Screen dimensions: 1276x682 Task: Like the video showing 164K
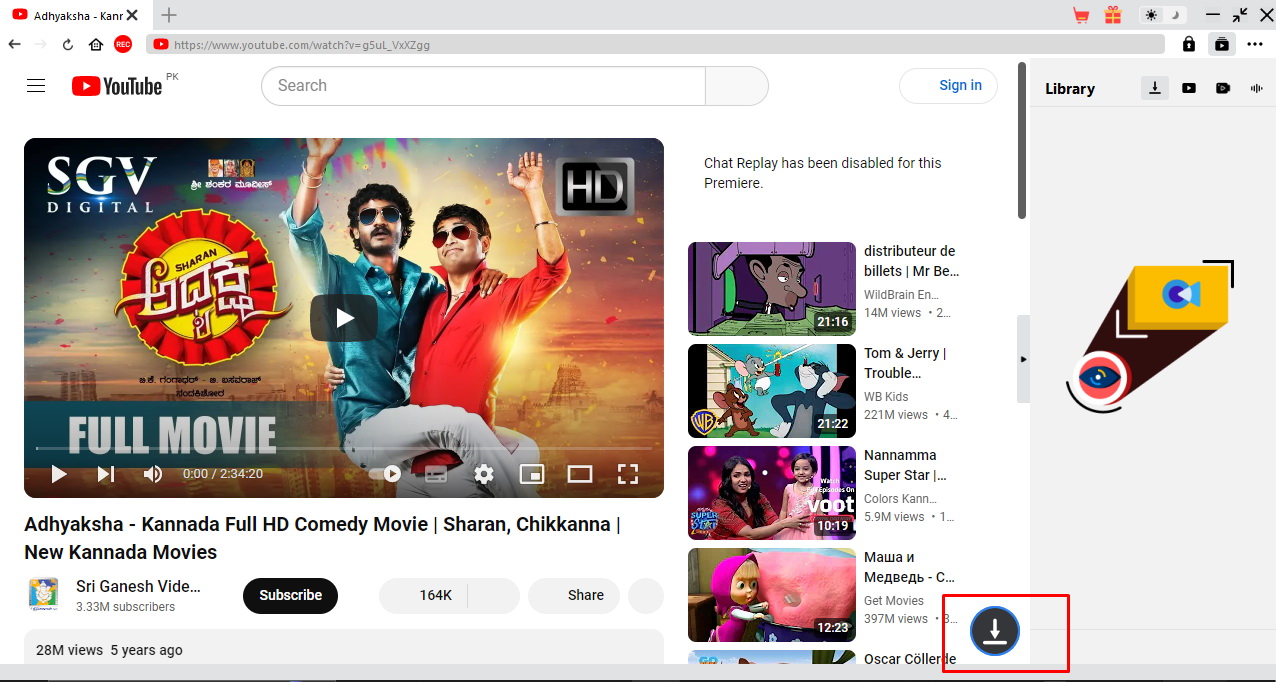pyautogui.click(x=423, y=595)
